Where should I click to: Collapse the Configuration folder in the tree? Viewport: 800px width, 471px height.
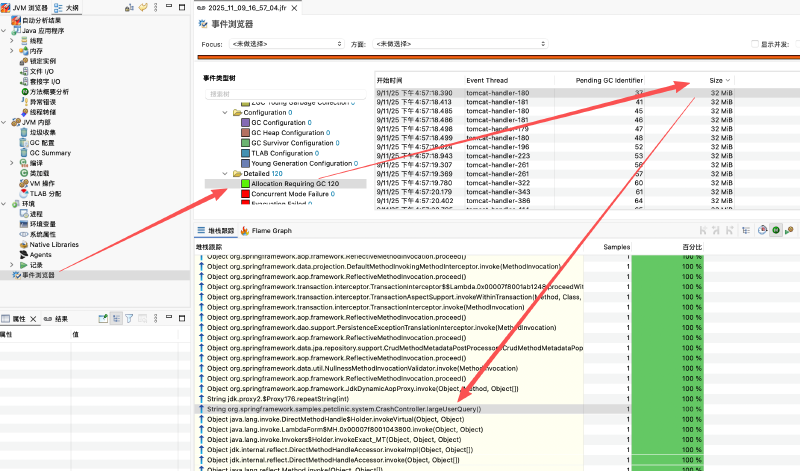(x=225, y=113)
